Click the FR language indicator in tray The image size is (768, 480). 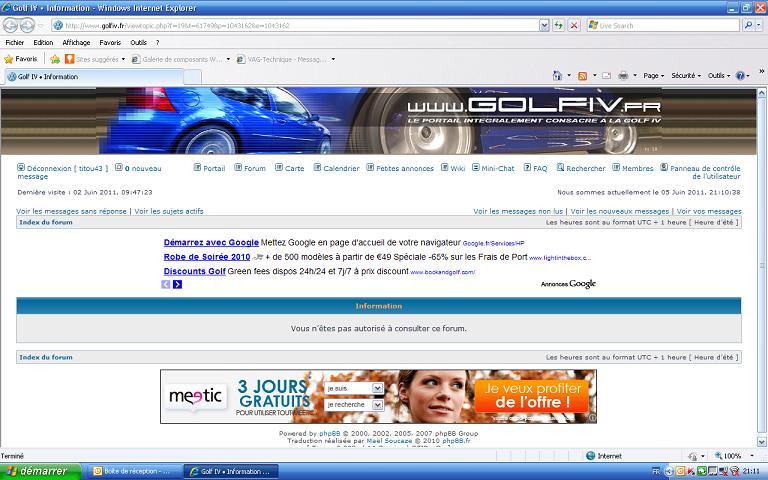(656, 471)
